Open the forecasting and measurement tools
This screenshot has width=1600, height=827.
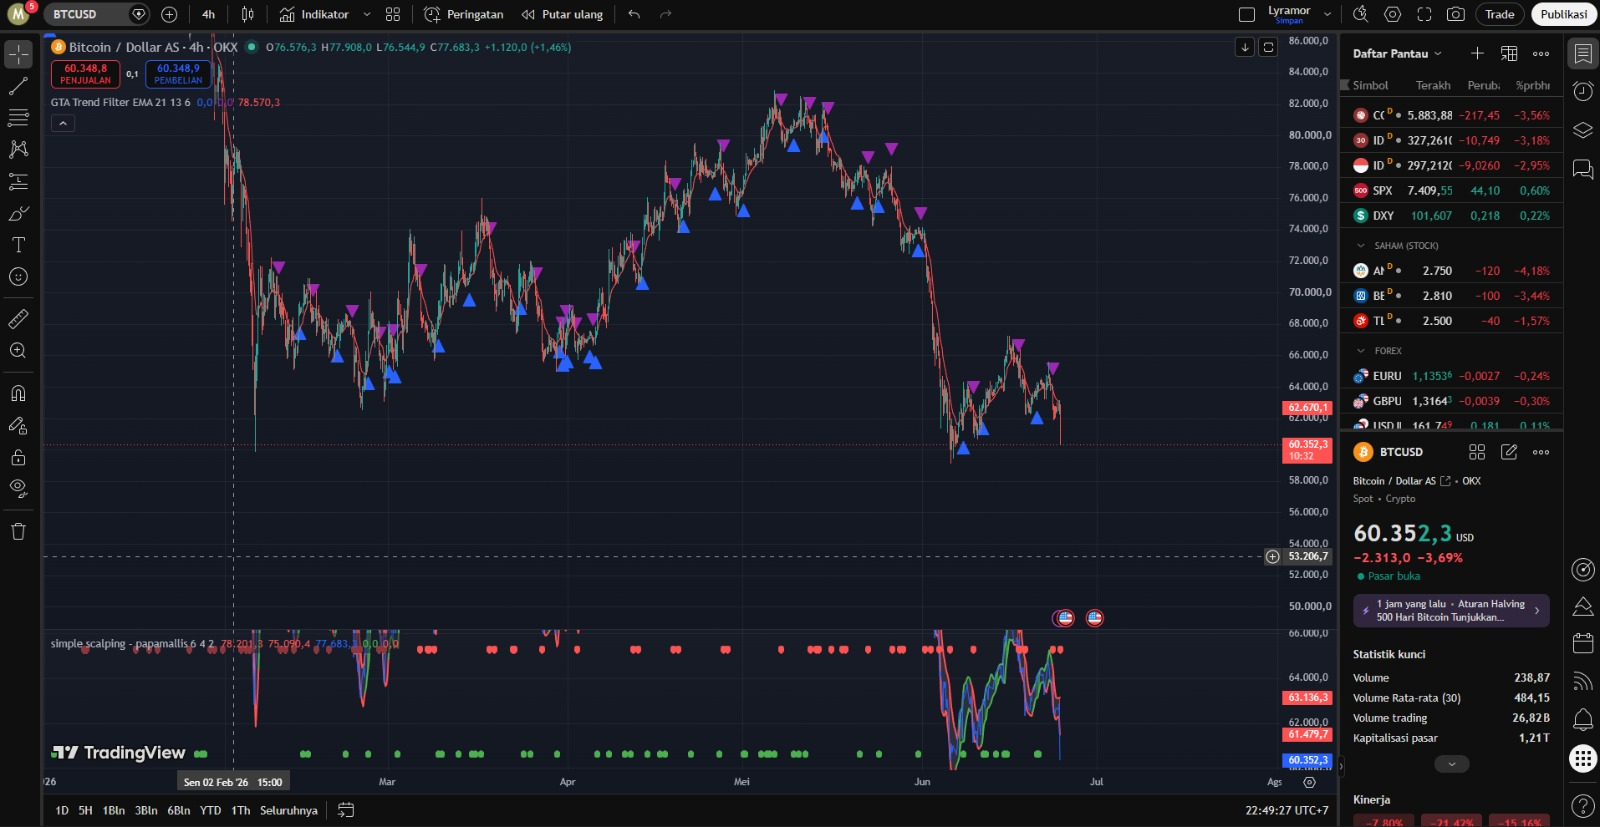pos(18,182)
